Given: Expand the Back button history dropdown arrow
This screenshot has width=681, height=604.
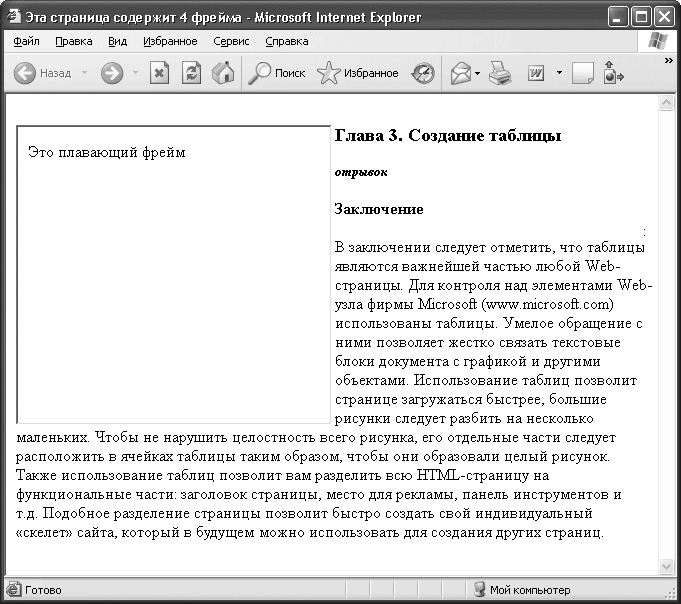Looking at the screenshot, I should tap(84, 73).
